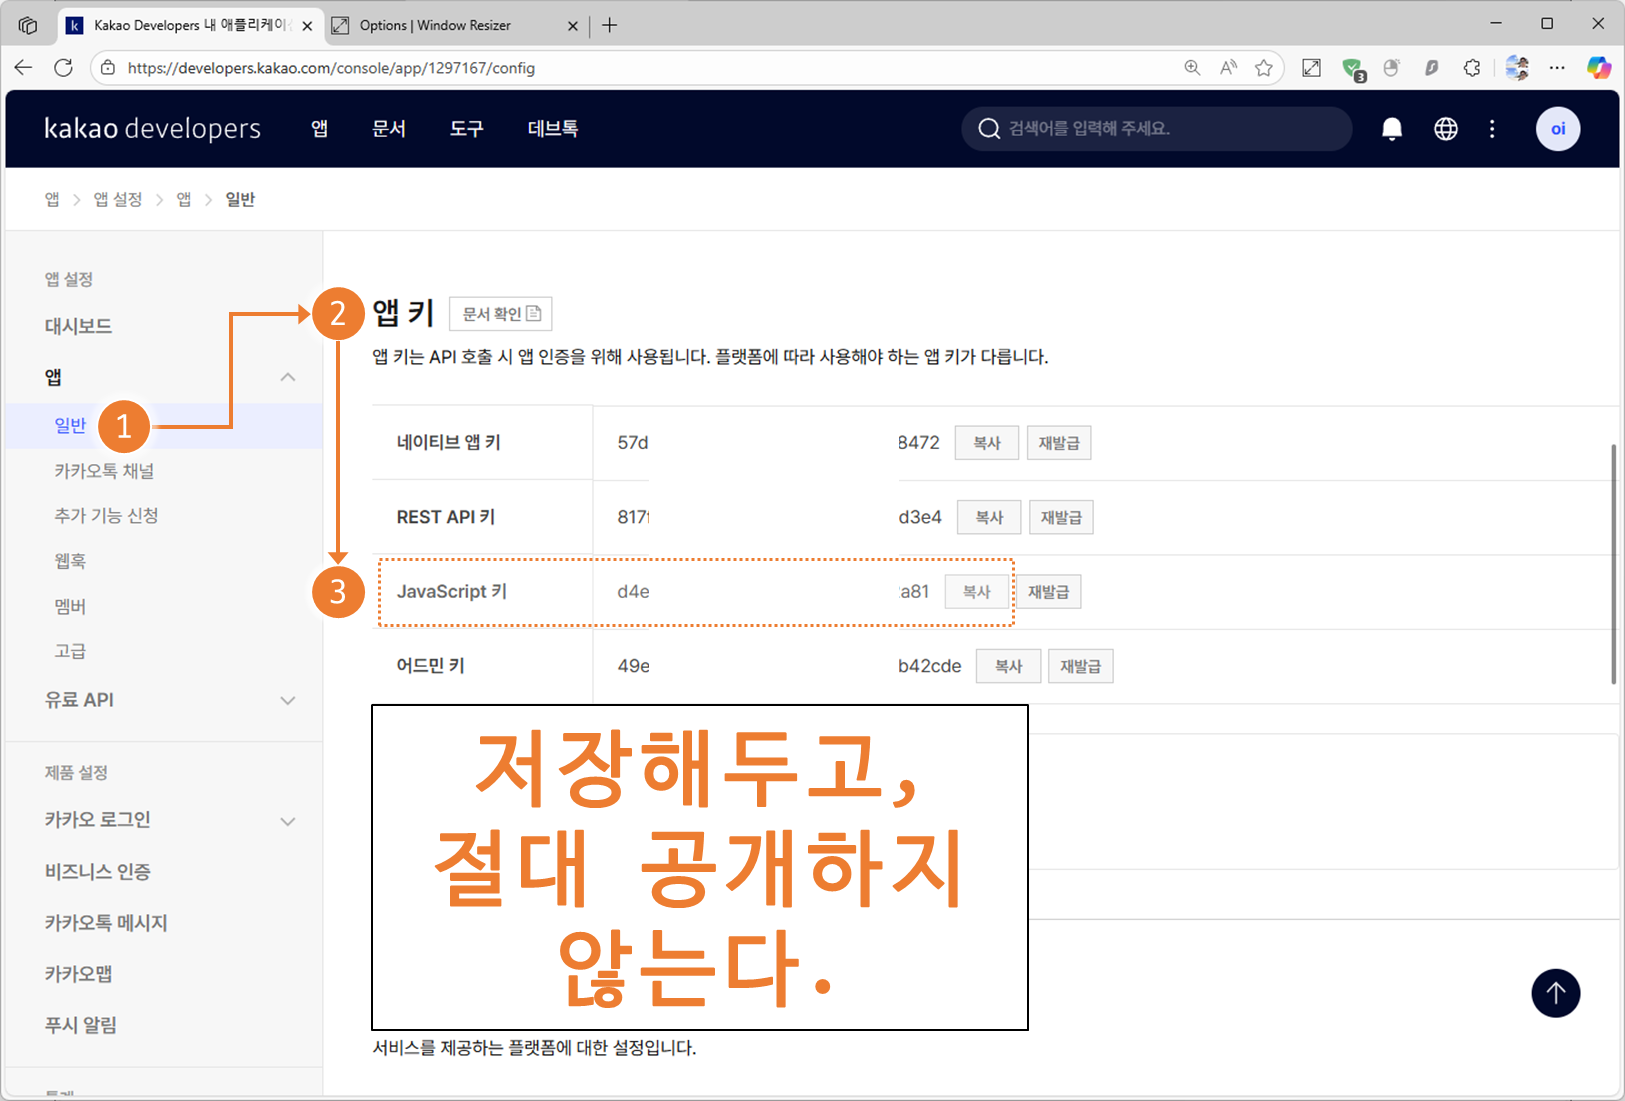Open 카카오톡 메시지 sidebar item
Image resolution: width=1625 pixels, height=1101 pixels.
click(105, 923)
